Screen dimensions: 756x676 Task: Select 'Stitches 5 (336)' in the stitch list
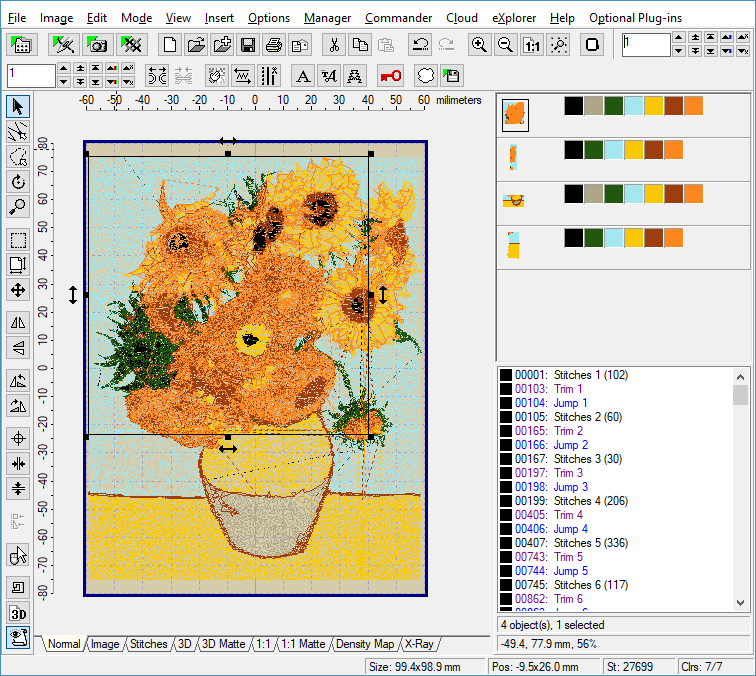click(586, 543)
